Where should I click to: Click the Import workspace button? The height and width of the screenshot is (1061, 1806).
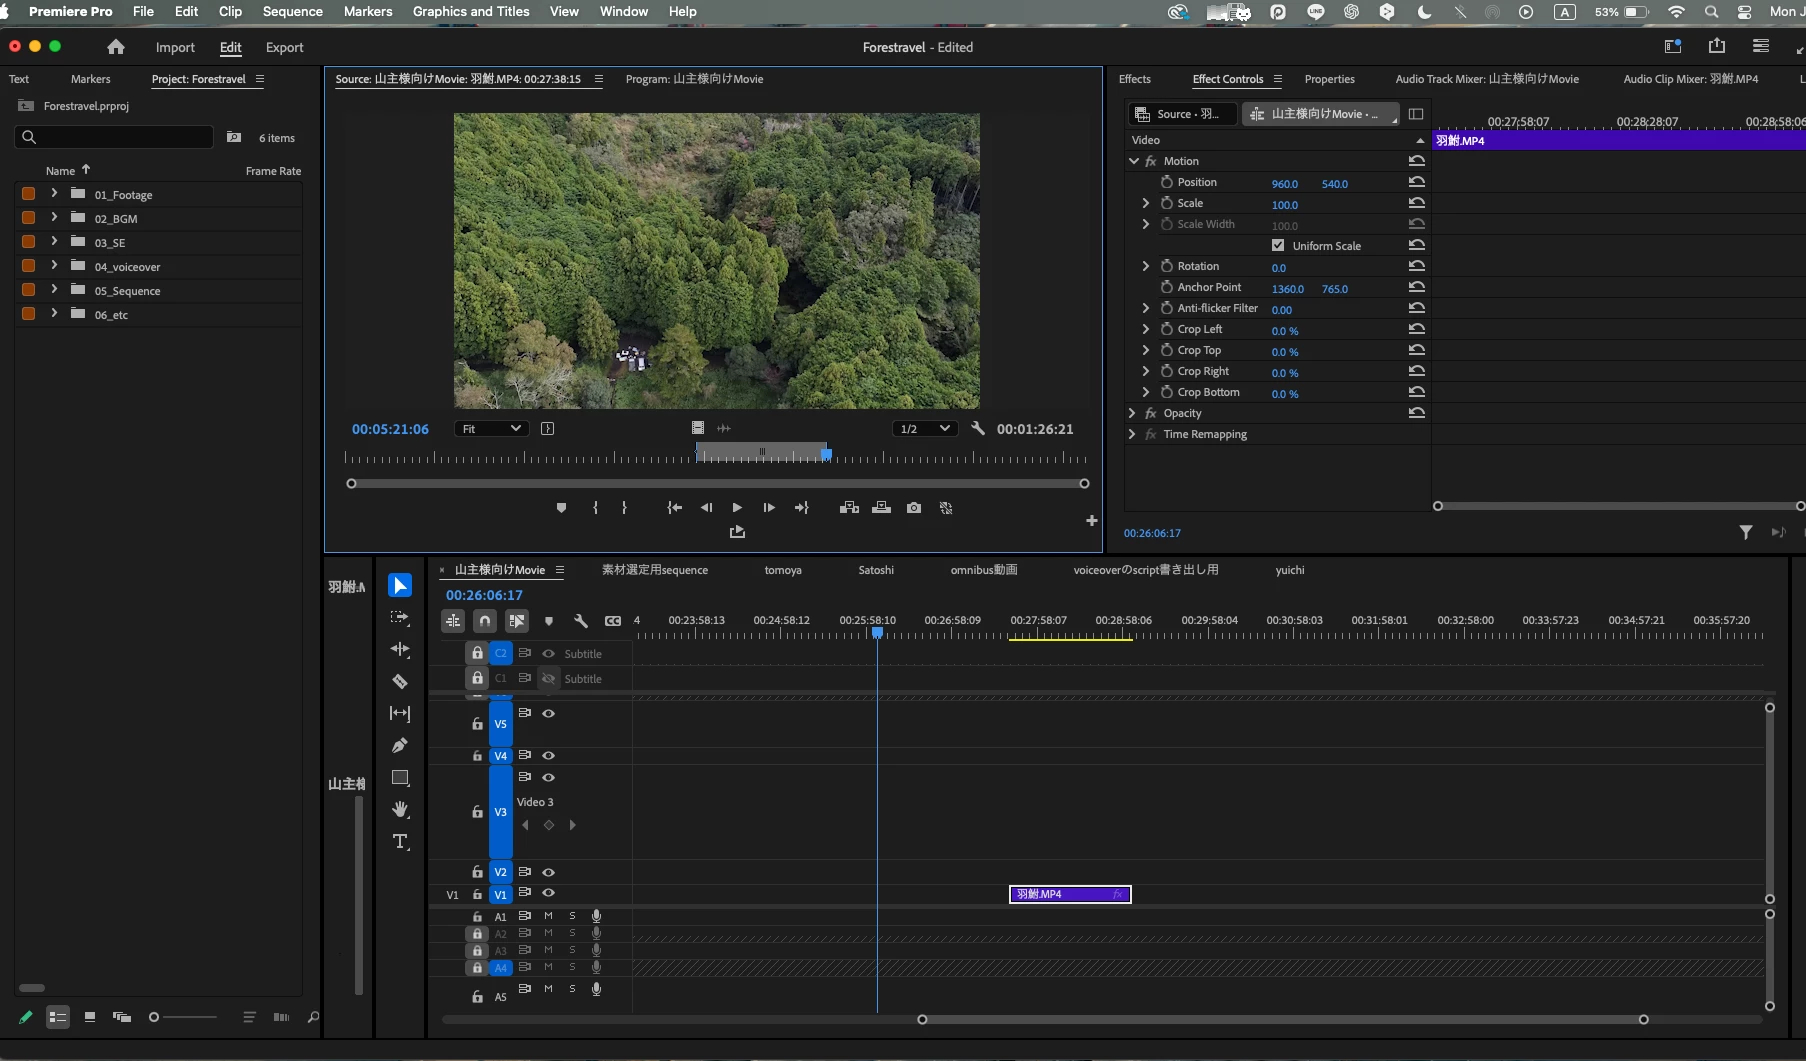tap(175, 47)
